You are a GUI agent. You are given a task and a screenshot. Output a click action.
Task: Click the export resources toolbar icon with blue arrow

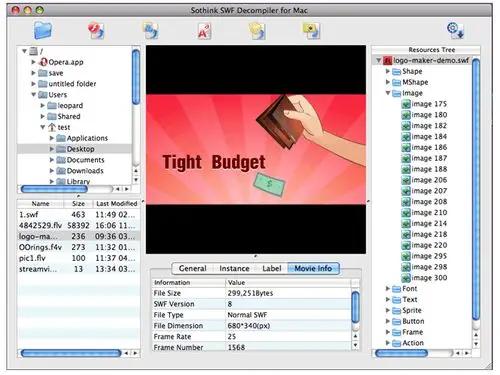151,31
